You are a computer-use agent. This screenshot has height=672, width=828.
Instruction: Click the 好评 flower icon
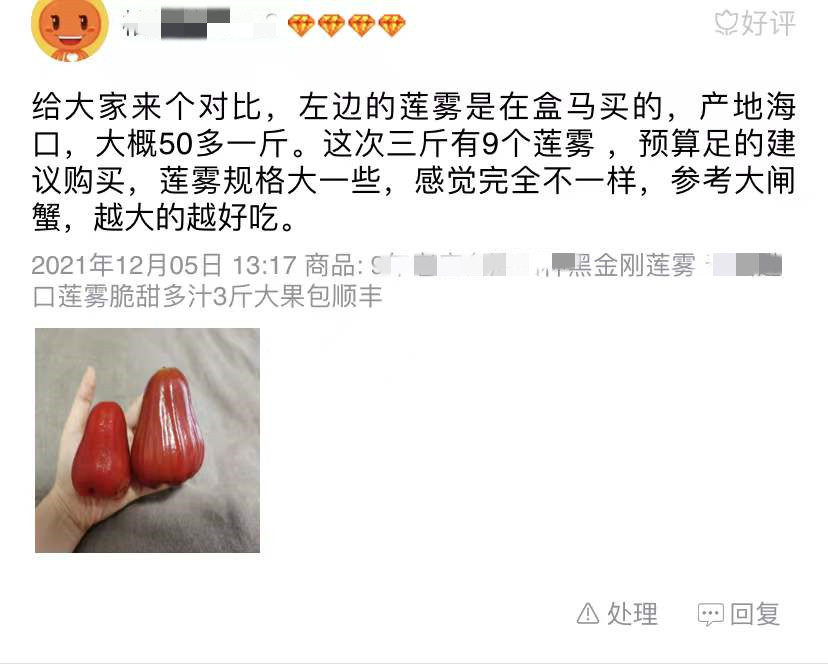(x=726, y=23)
